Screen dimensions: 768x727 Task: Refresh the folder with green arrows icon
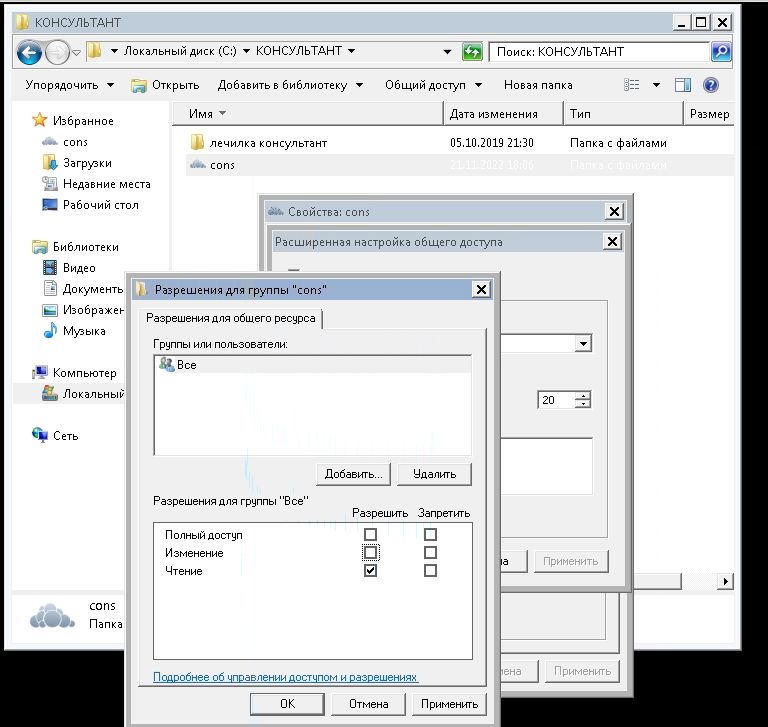[x=472, y=51]
